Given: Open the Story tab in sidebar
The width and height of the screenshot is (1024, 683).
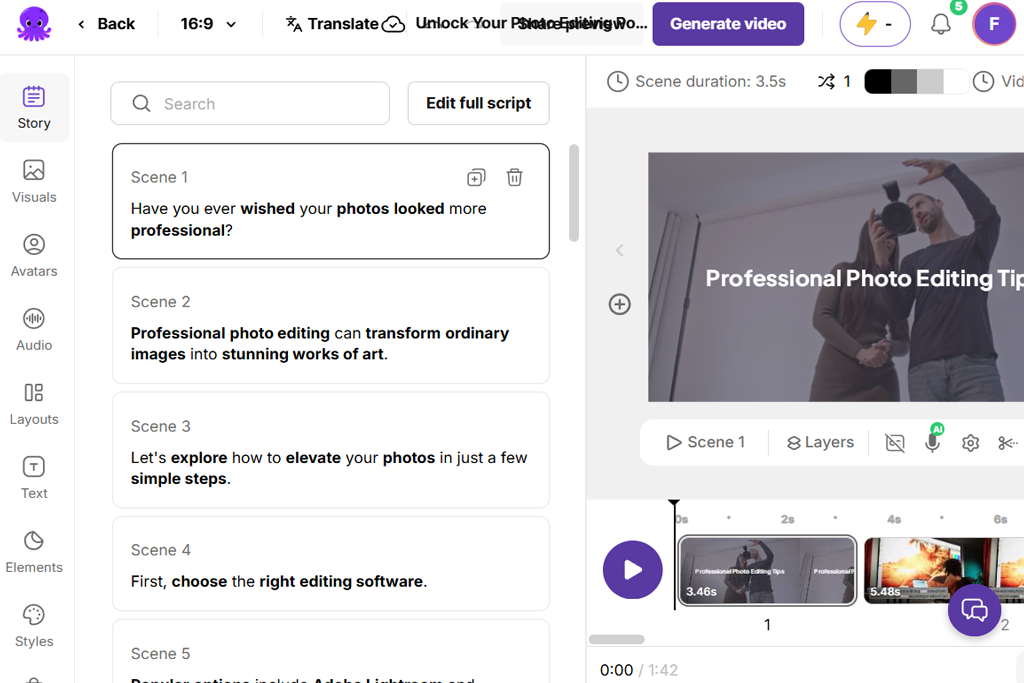Looking at the screenshot, I should (34, 108).
